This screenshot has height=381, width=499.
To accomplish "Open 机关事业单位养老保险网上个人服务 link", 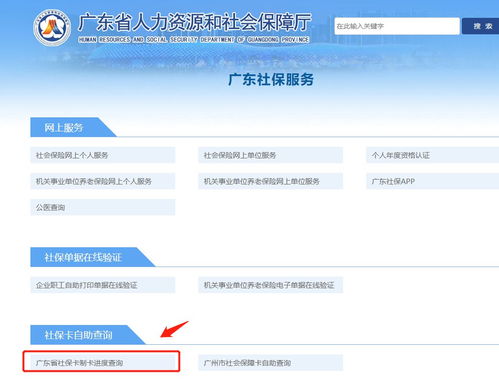I will click(x=103, y=181).
